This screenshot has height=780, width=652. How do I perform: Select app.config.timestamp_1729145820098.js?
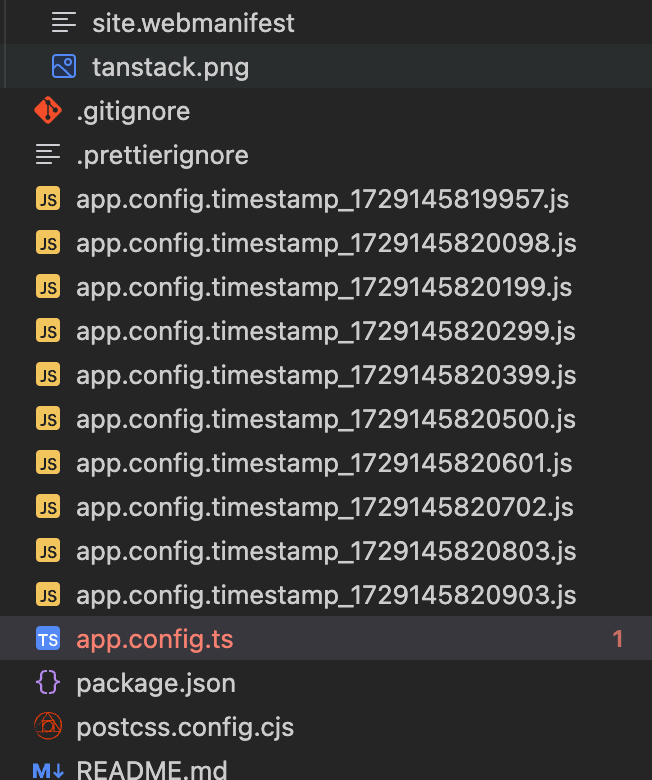326,243
